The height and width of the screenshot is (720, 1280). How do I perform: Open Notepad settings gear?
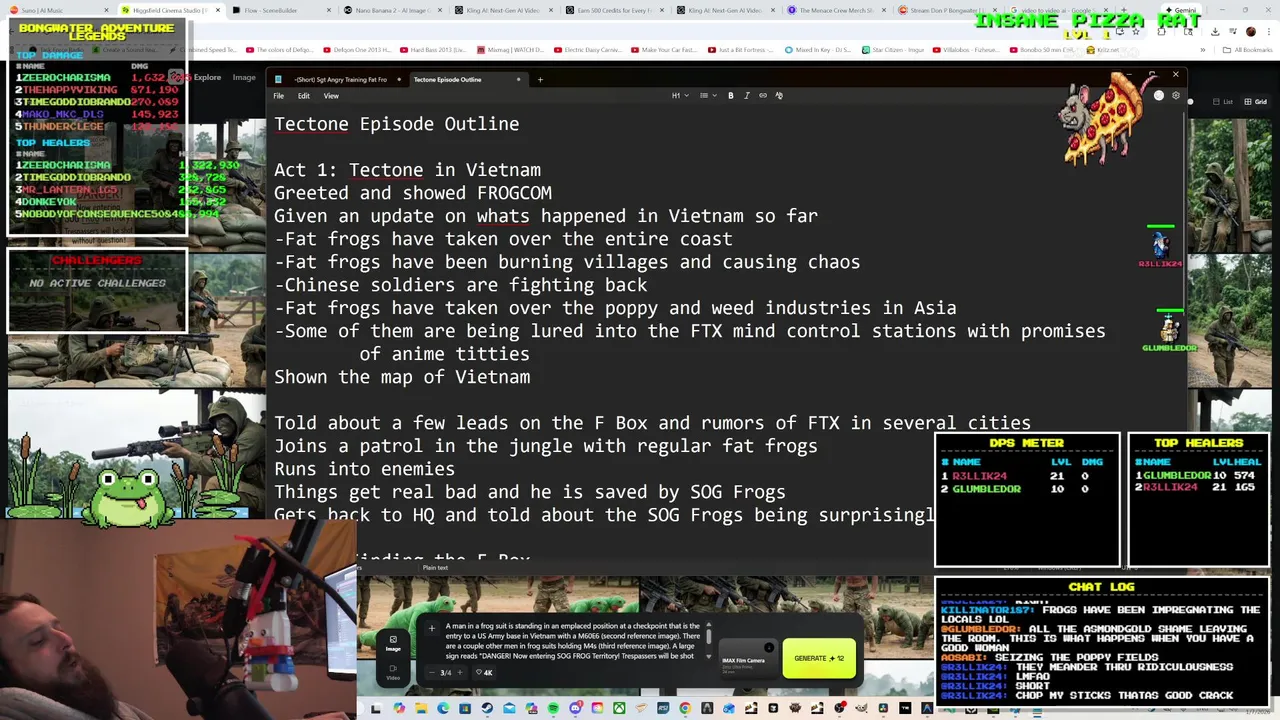coord(1176,96)
